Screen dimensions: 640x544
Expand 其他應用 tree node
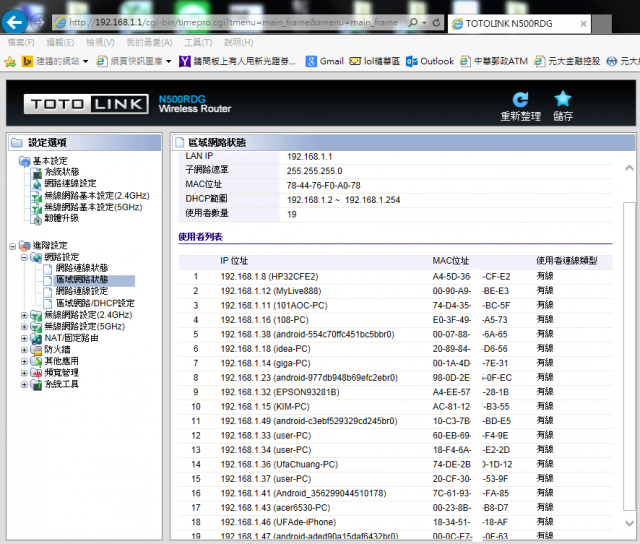coord(24,361)
